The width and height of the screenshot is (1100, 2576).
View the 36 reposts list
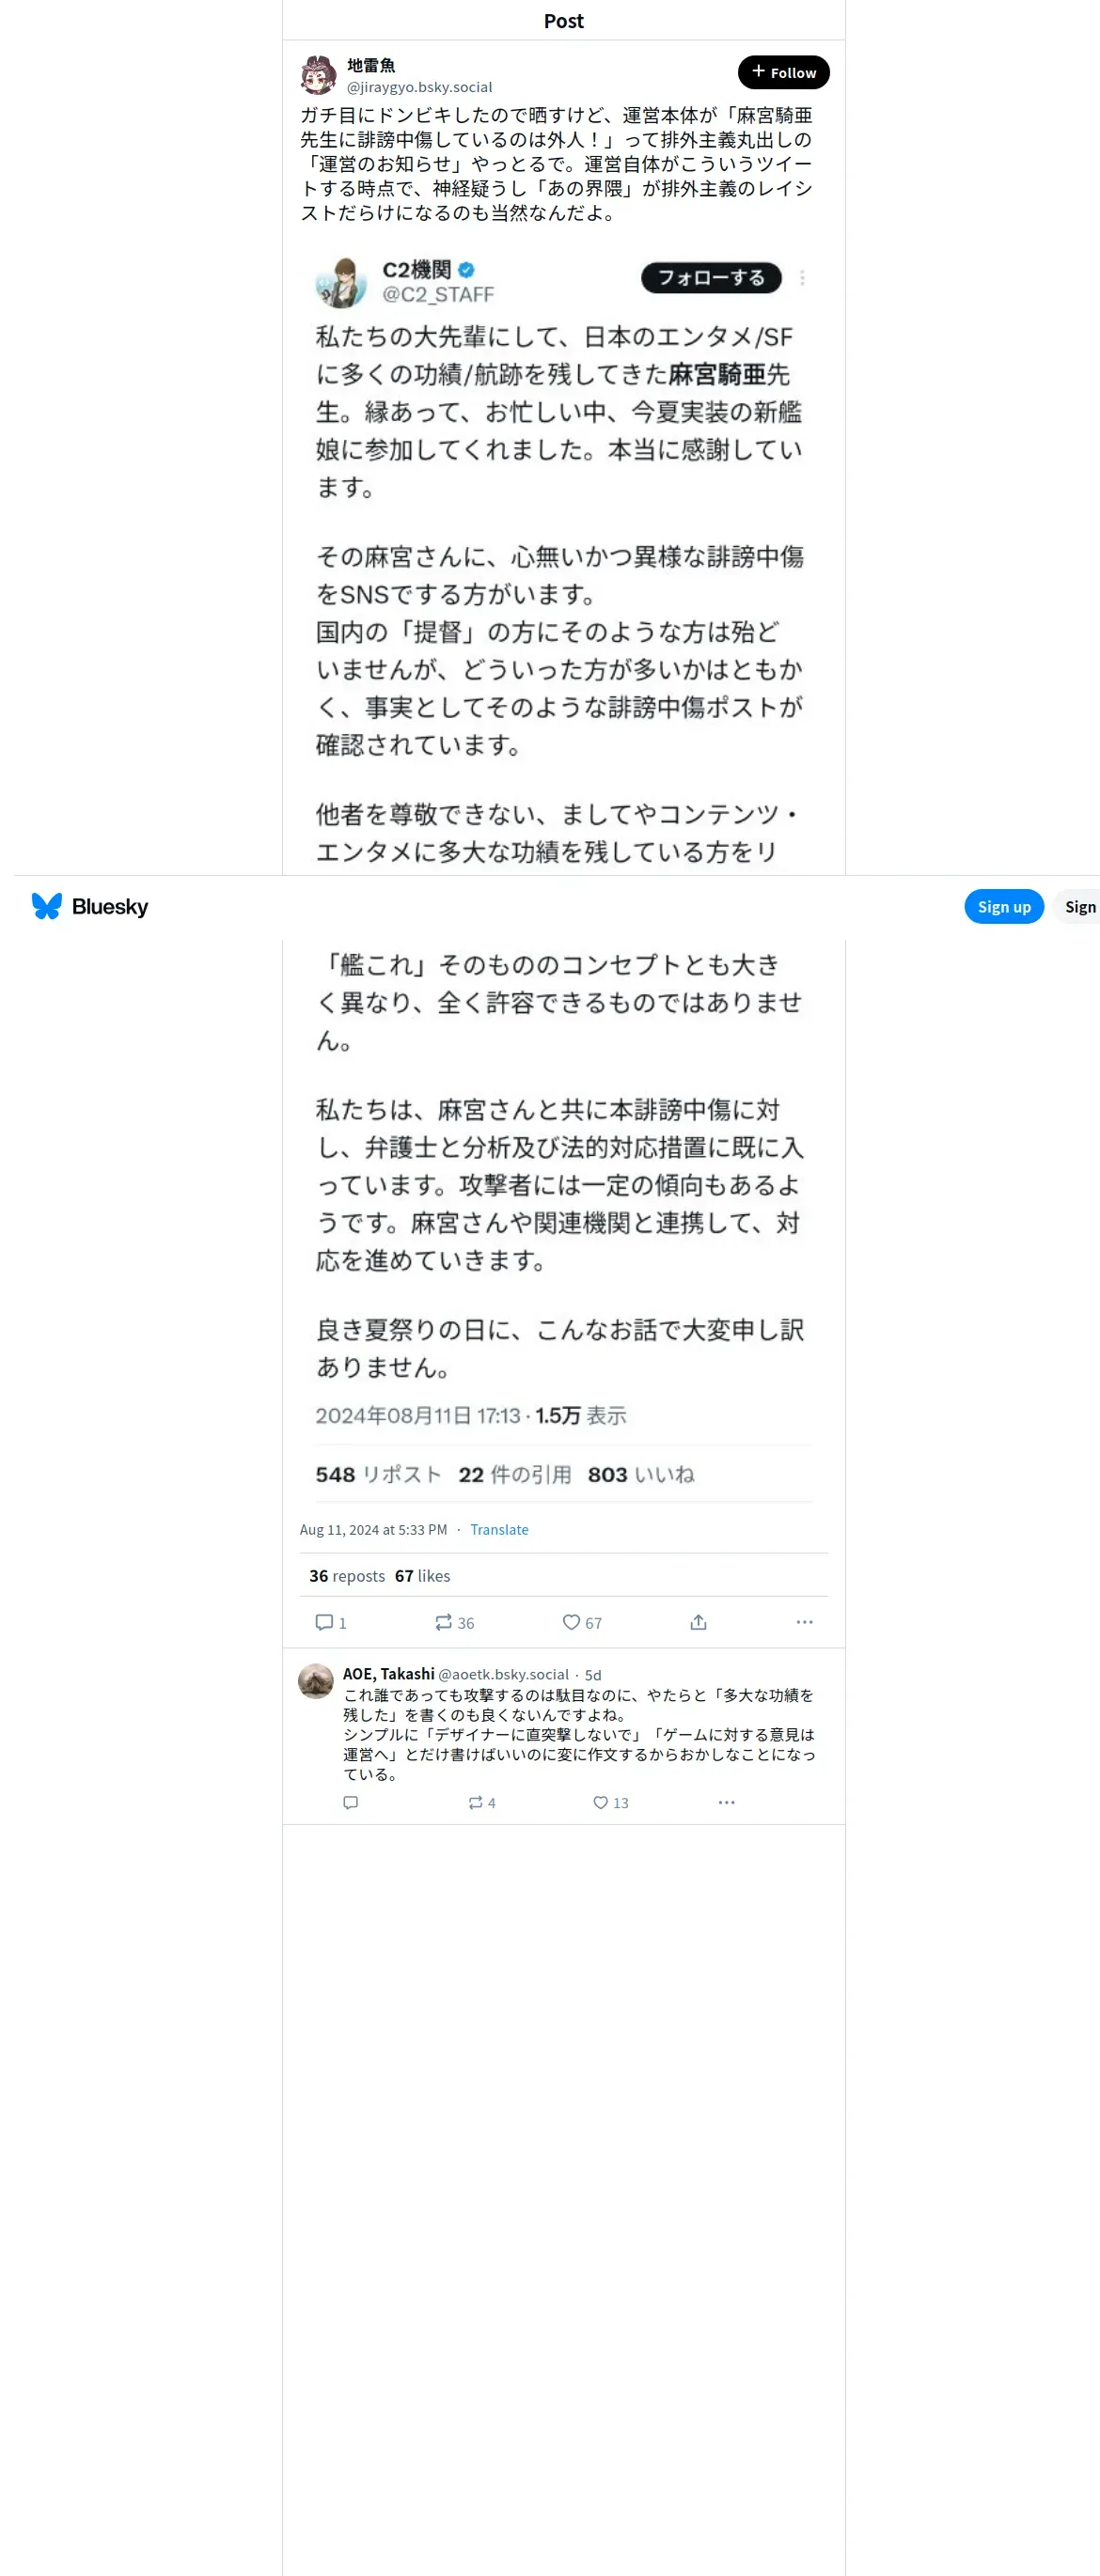[x=347, y=1575]
